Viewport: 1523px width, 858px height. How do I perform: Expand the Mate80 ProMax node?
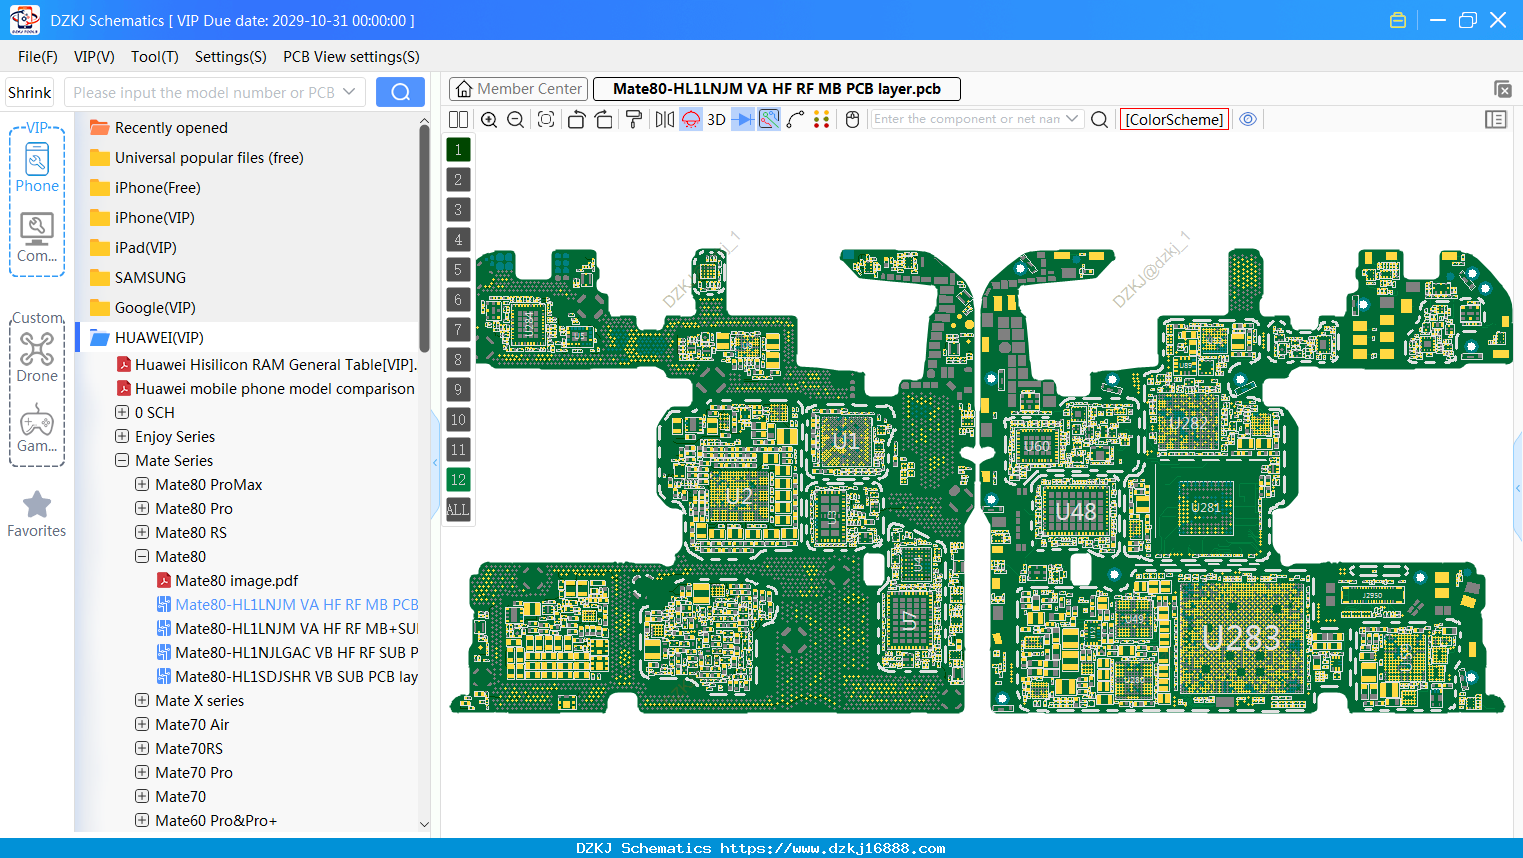(142, 484)
